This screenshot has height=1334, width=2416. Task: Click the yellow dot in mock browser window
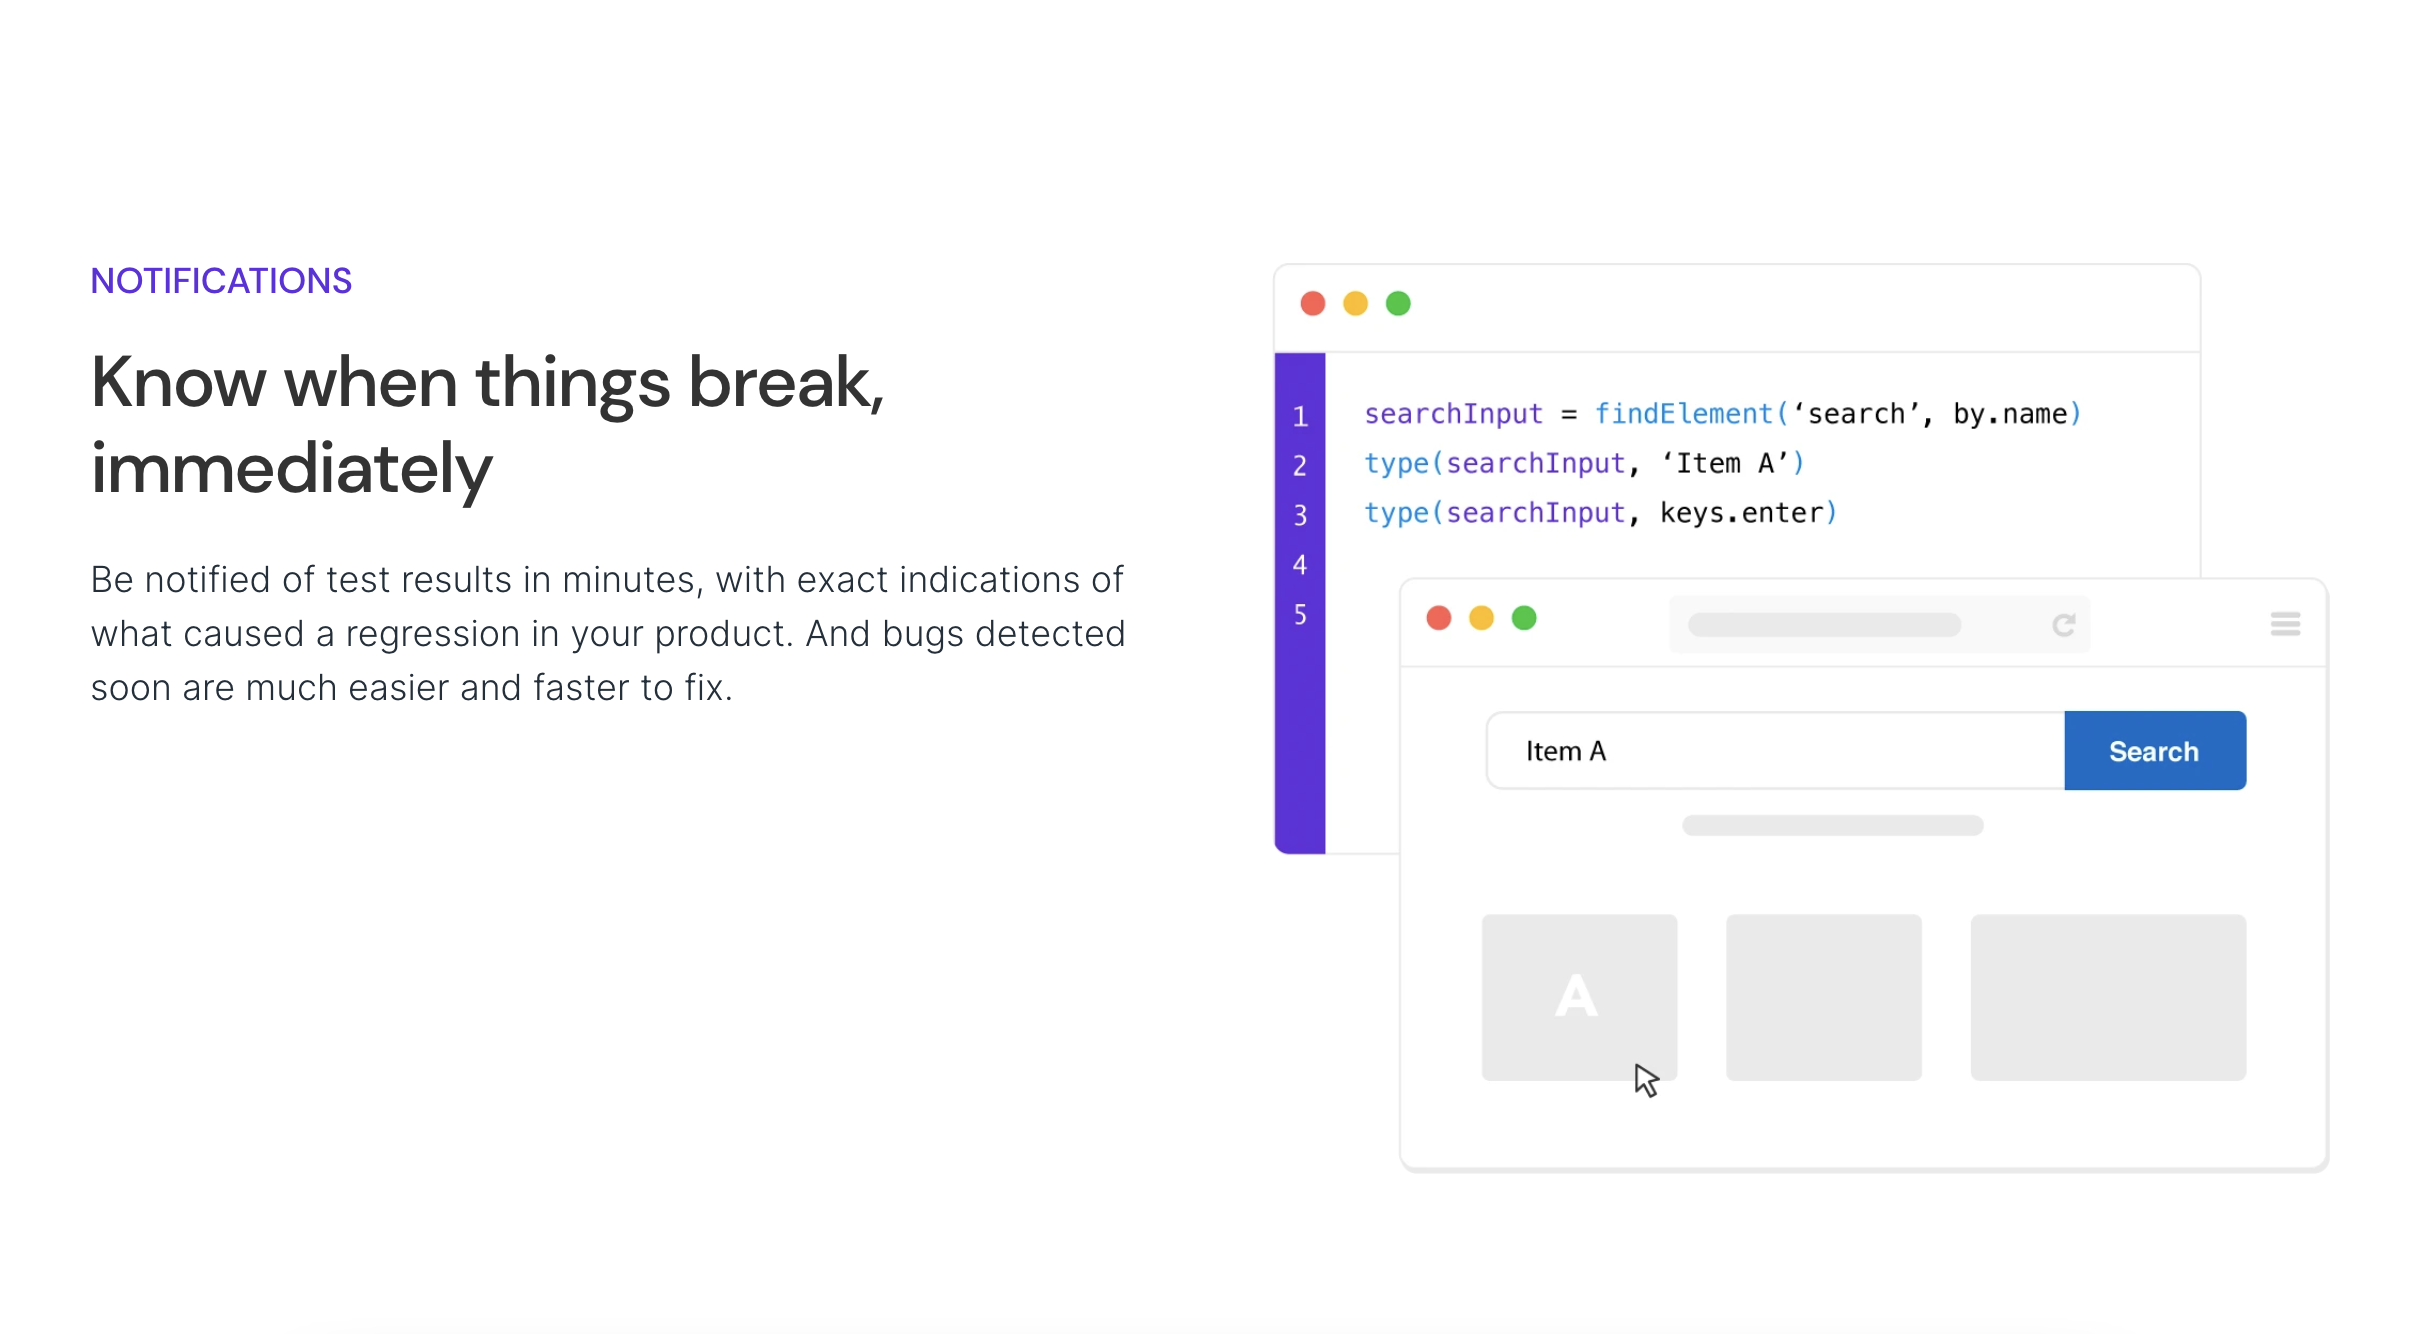(x=1481, y=618)
